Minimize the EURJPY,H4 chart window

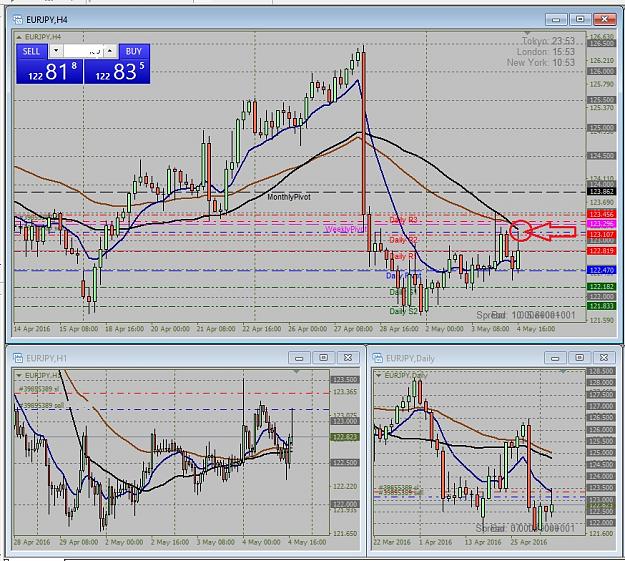coord(556,19)
